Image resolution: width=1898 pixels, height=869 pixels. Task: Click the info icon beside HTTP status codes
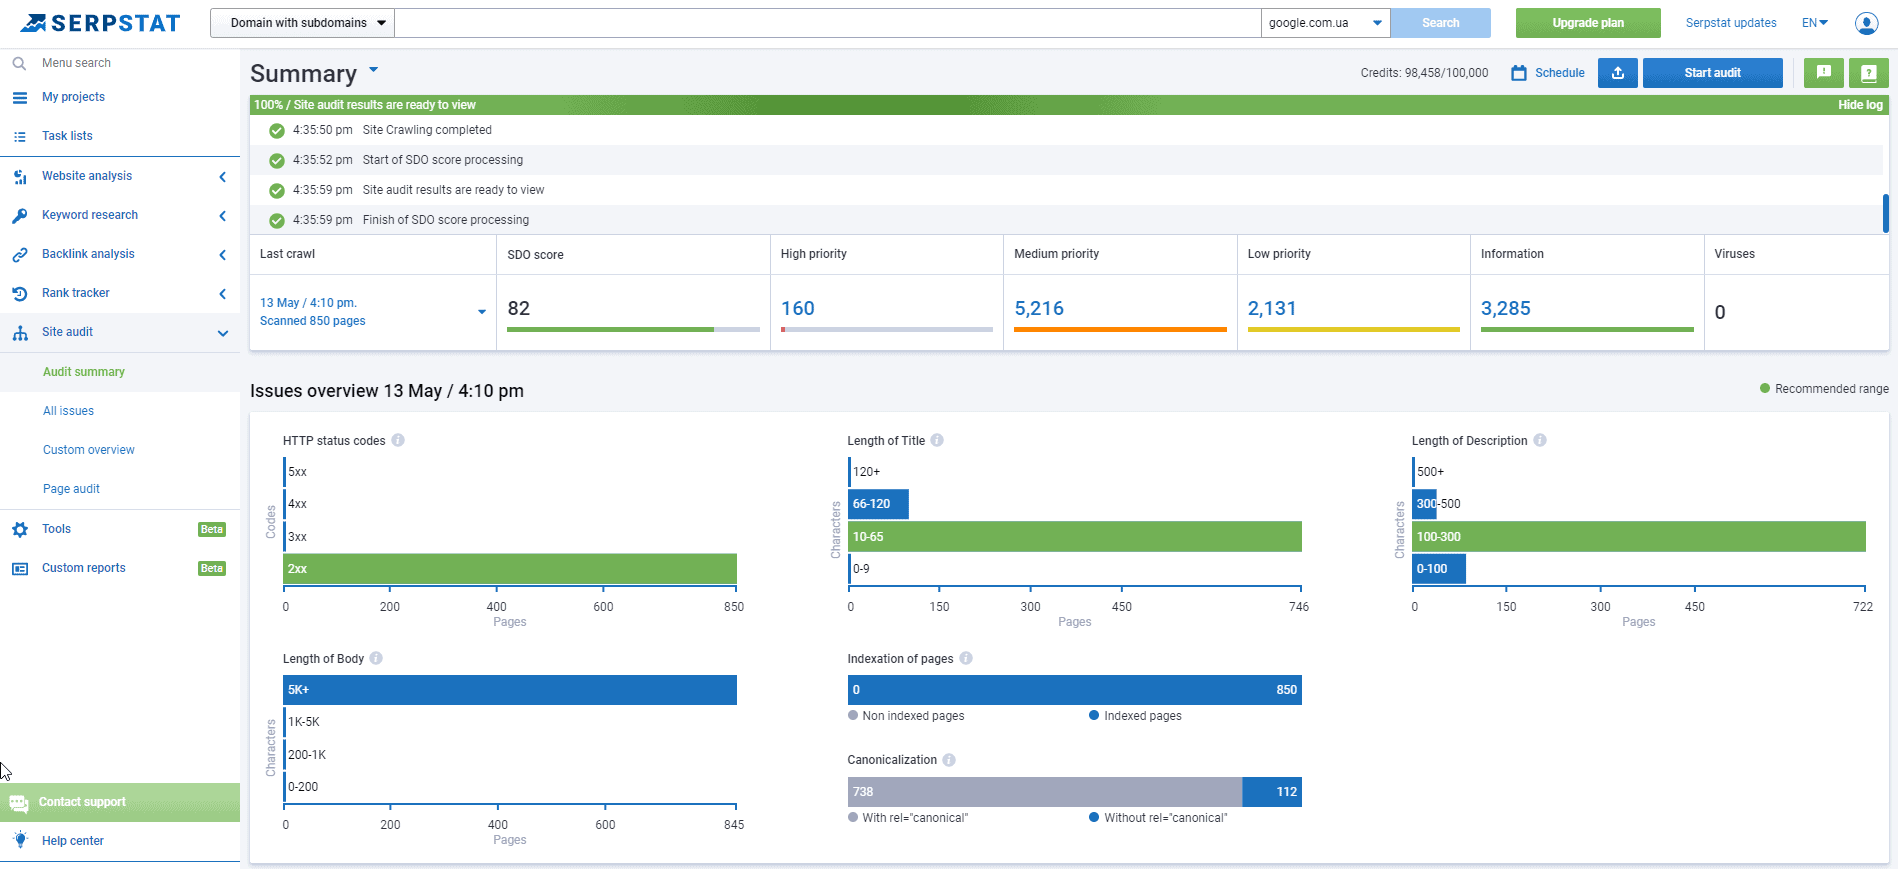click(398, 440)
